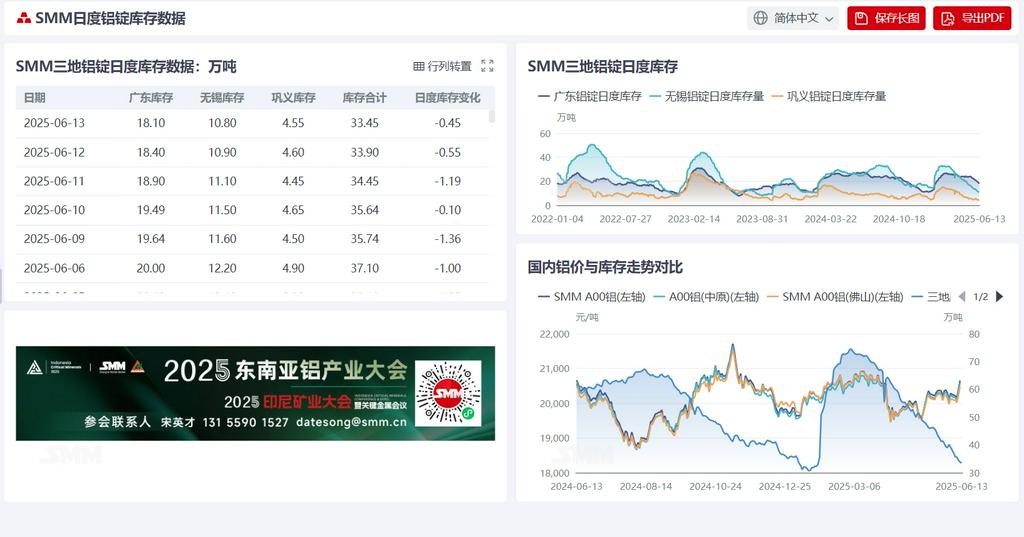Image resolution: width=1024 pixels, height=537 pixels.
Task: Click the 12.20 Wuxi inventory cell
Action: click(222, 268)
